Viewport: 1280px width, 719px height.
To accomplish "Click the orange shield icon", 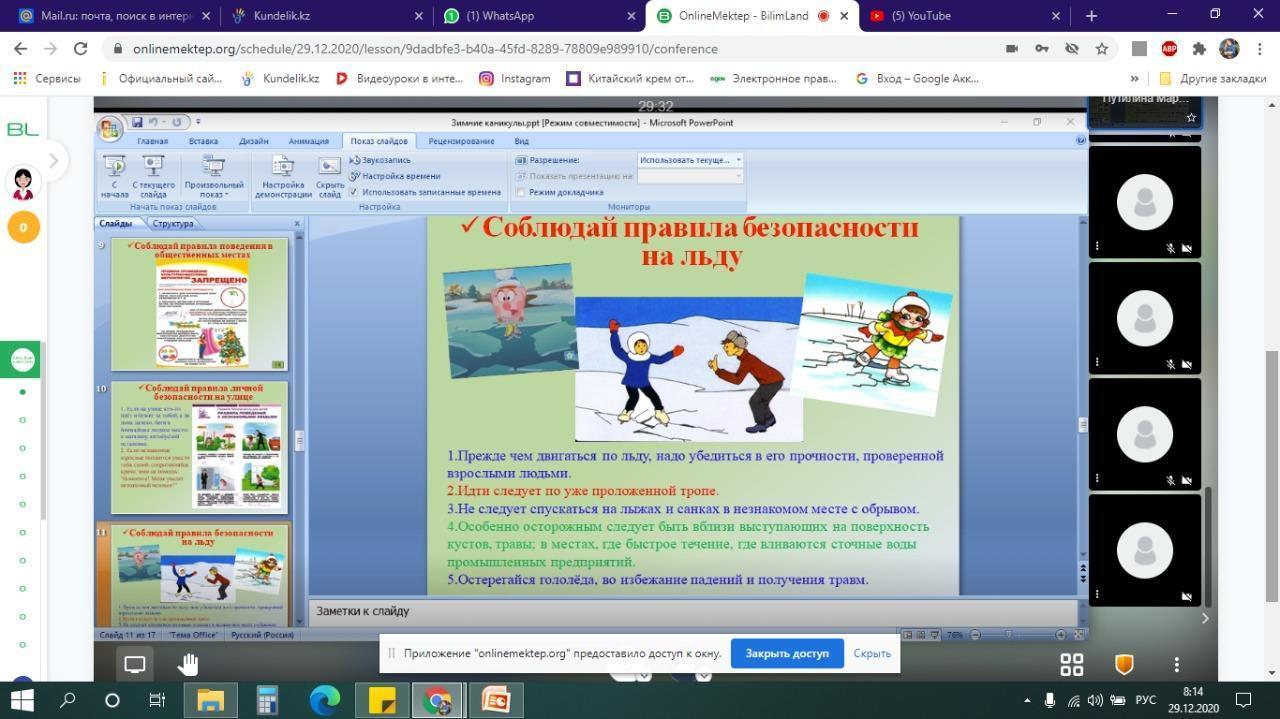I will pyautogui.click(x=1124, y=664).
